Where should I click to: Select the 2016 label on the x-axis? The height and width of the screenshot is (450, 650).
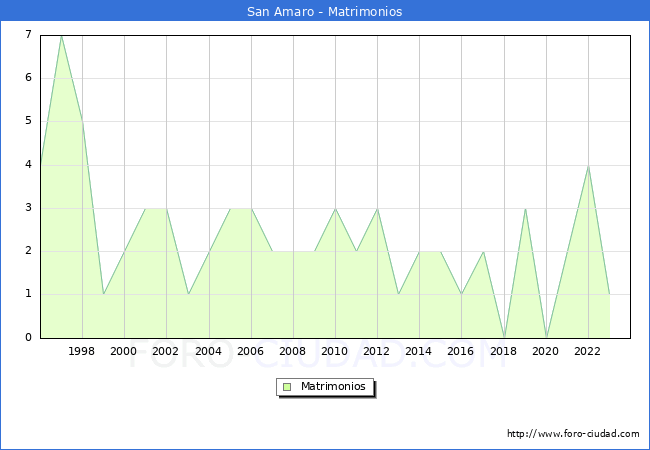pyautogui.click(x=461, y=351)
